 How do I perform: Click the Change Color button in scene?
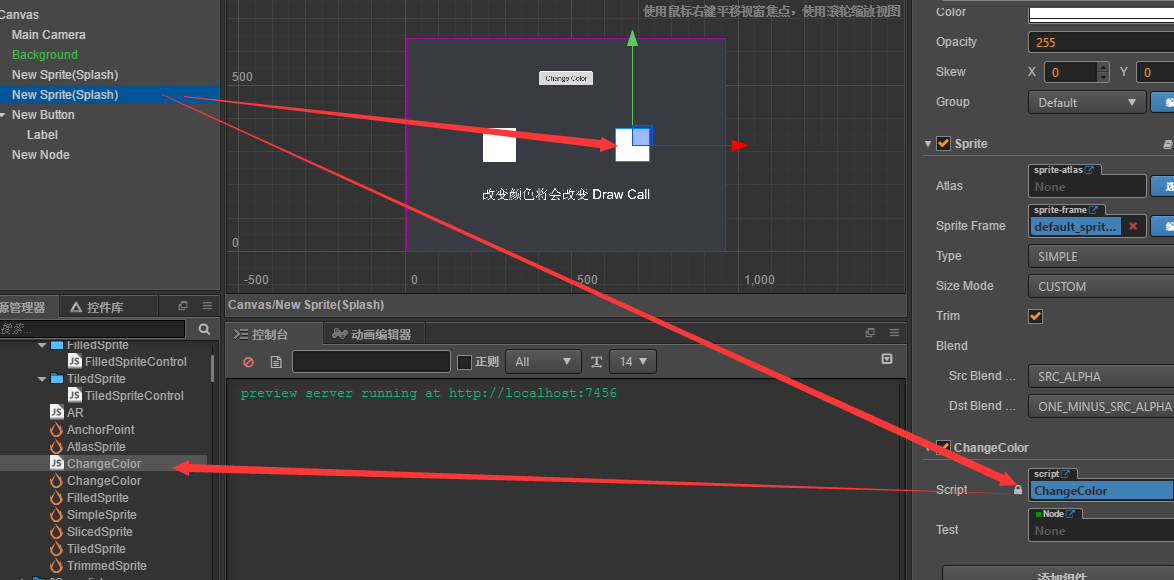[566, 78]
